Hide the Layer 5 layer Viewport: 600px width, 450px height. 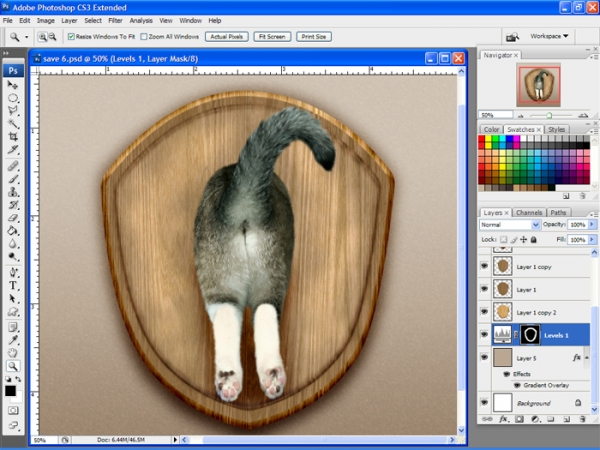tap(484, 357)
